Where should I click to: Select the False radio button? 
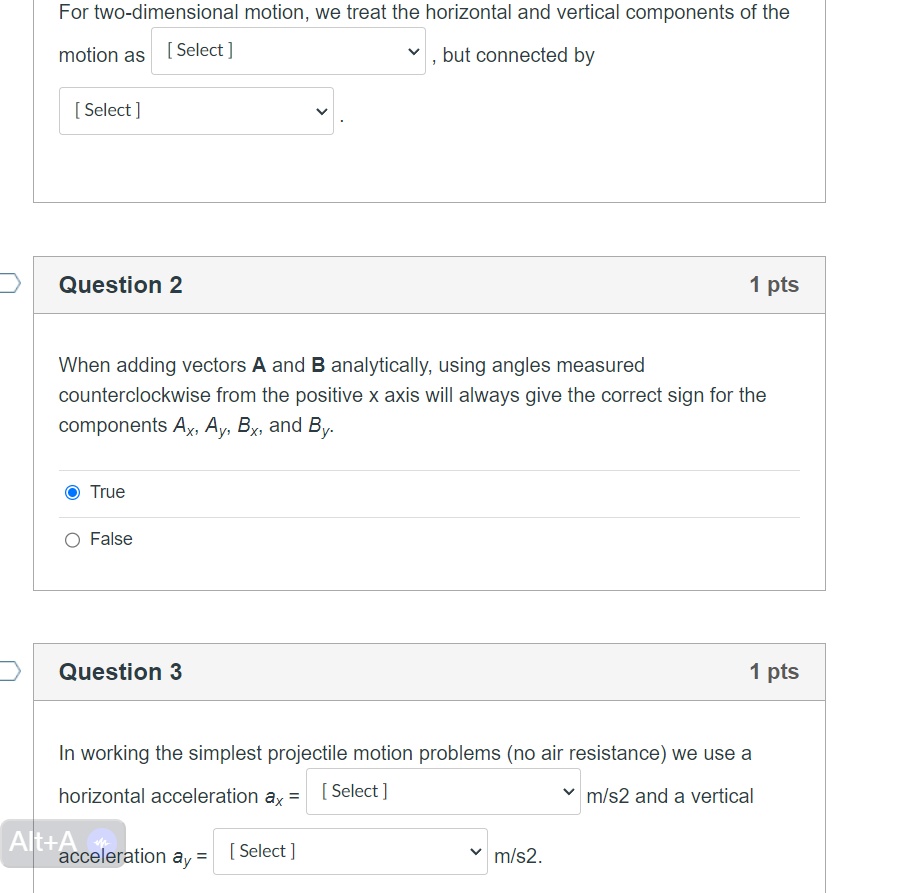(x=72, y=540)
